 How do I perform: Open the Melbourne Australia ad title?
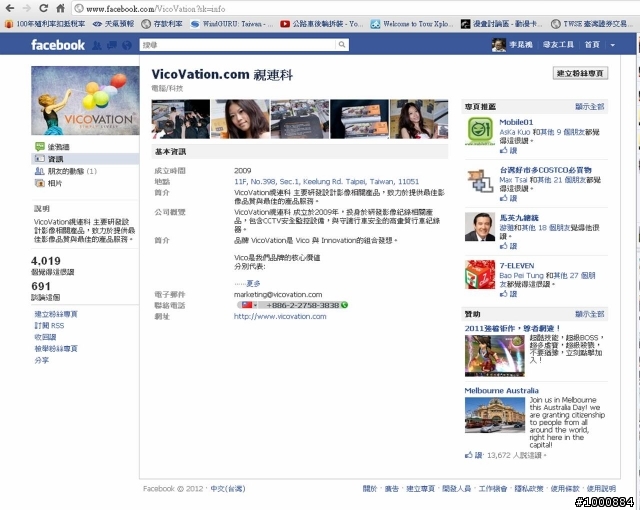pos(502,390)
